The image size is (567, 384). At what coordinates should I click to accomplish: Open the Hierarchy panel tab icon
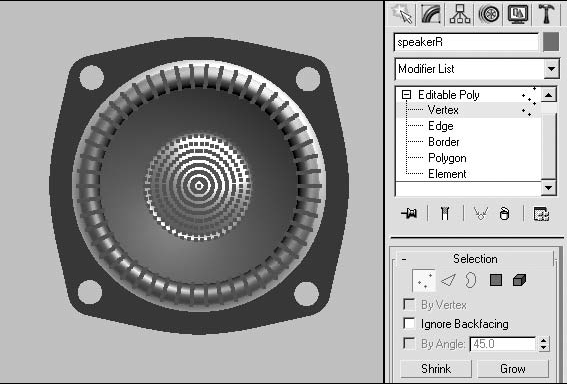click(x=460, y=14)
